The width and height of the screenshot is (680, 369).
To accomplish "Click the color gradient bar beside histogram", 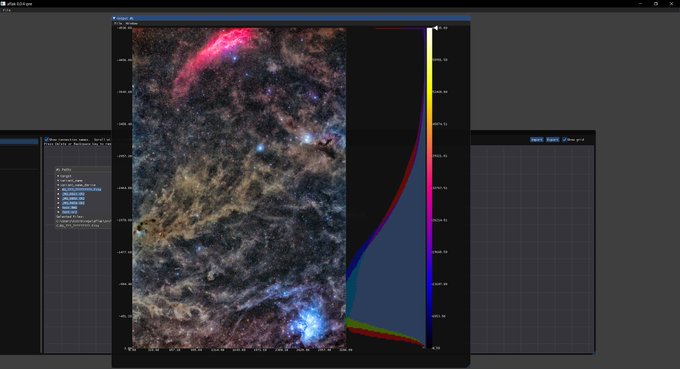I will click(429, 188).
